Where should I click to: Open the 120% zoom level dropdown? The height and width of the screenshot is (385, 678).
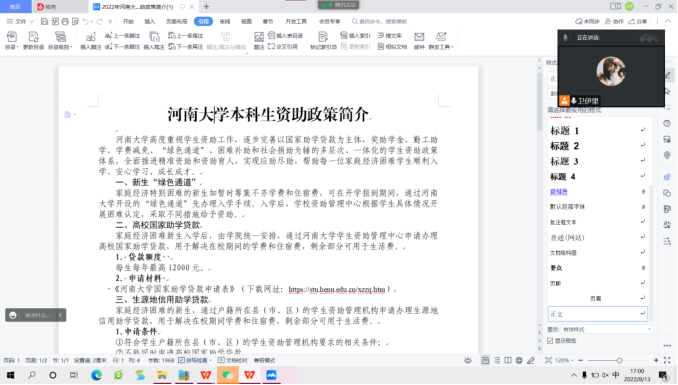click(564, 360)
